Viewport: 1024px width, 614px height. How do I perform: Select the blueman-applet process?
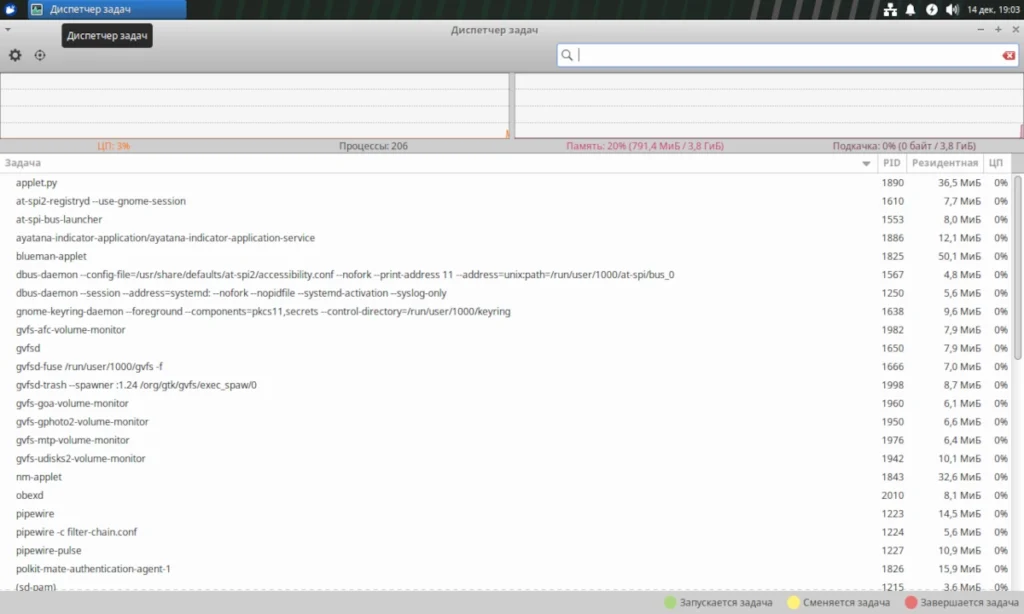click(x=506, y=256)
